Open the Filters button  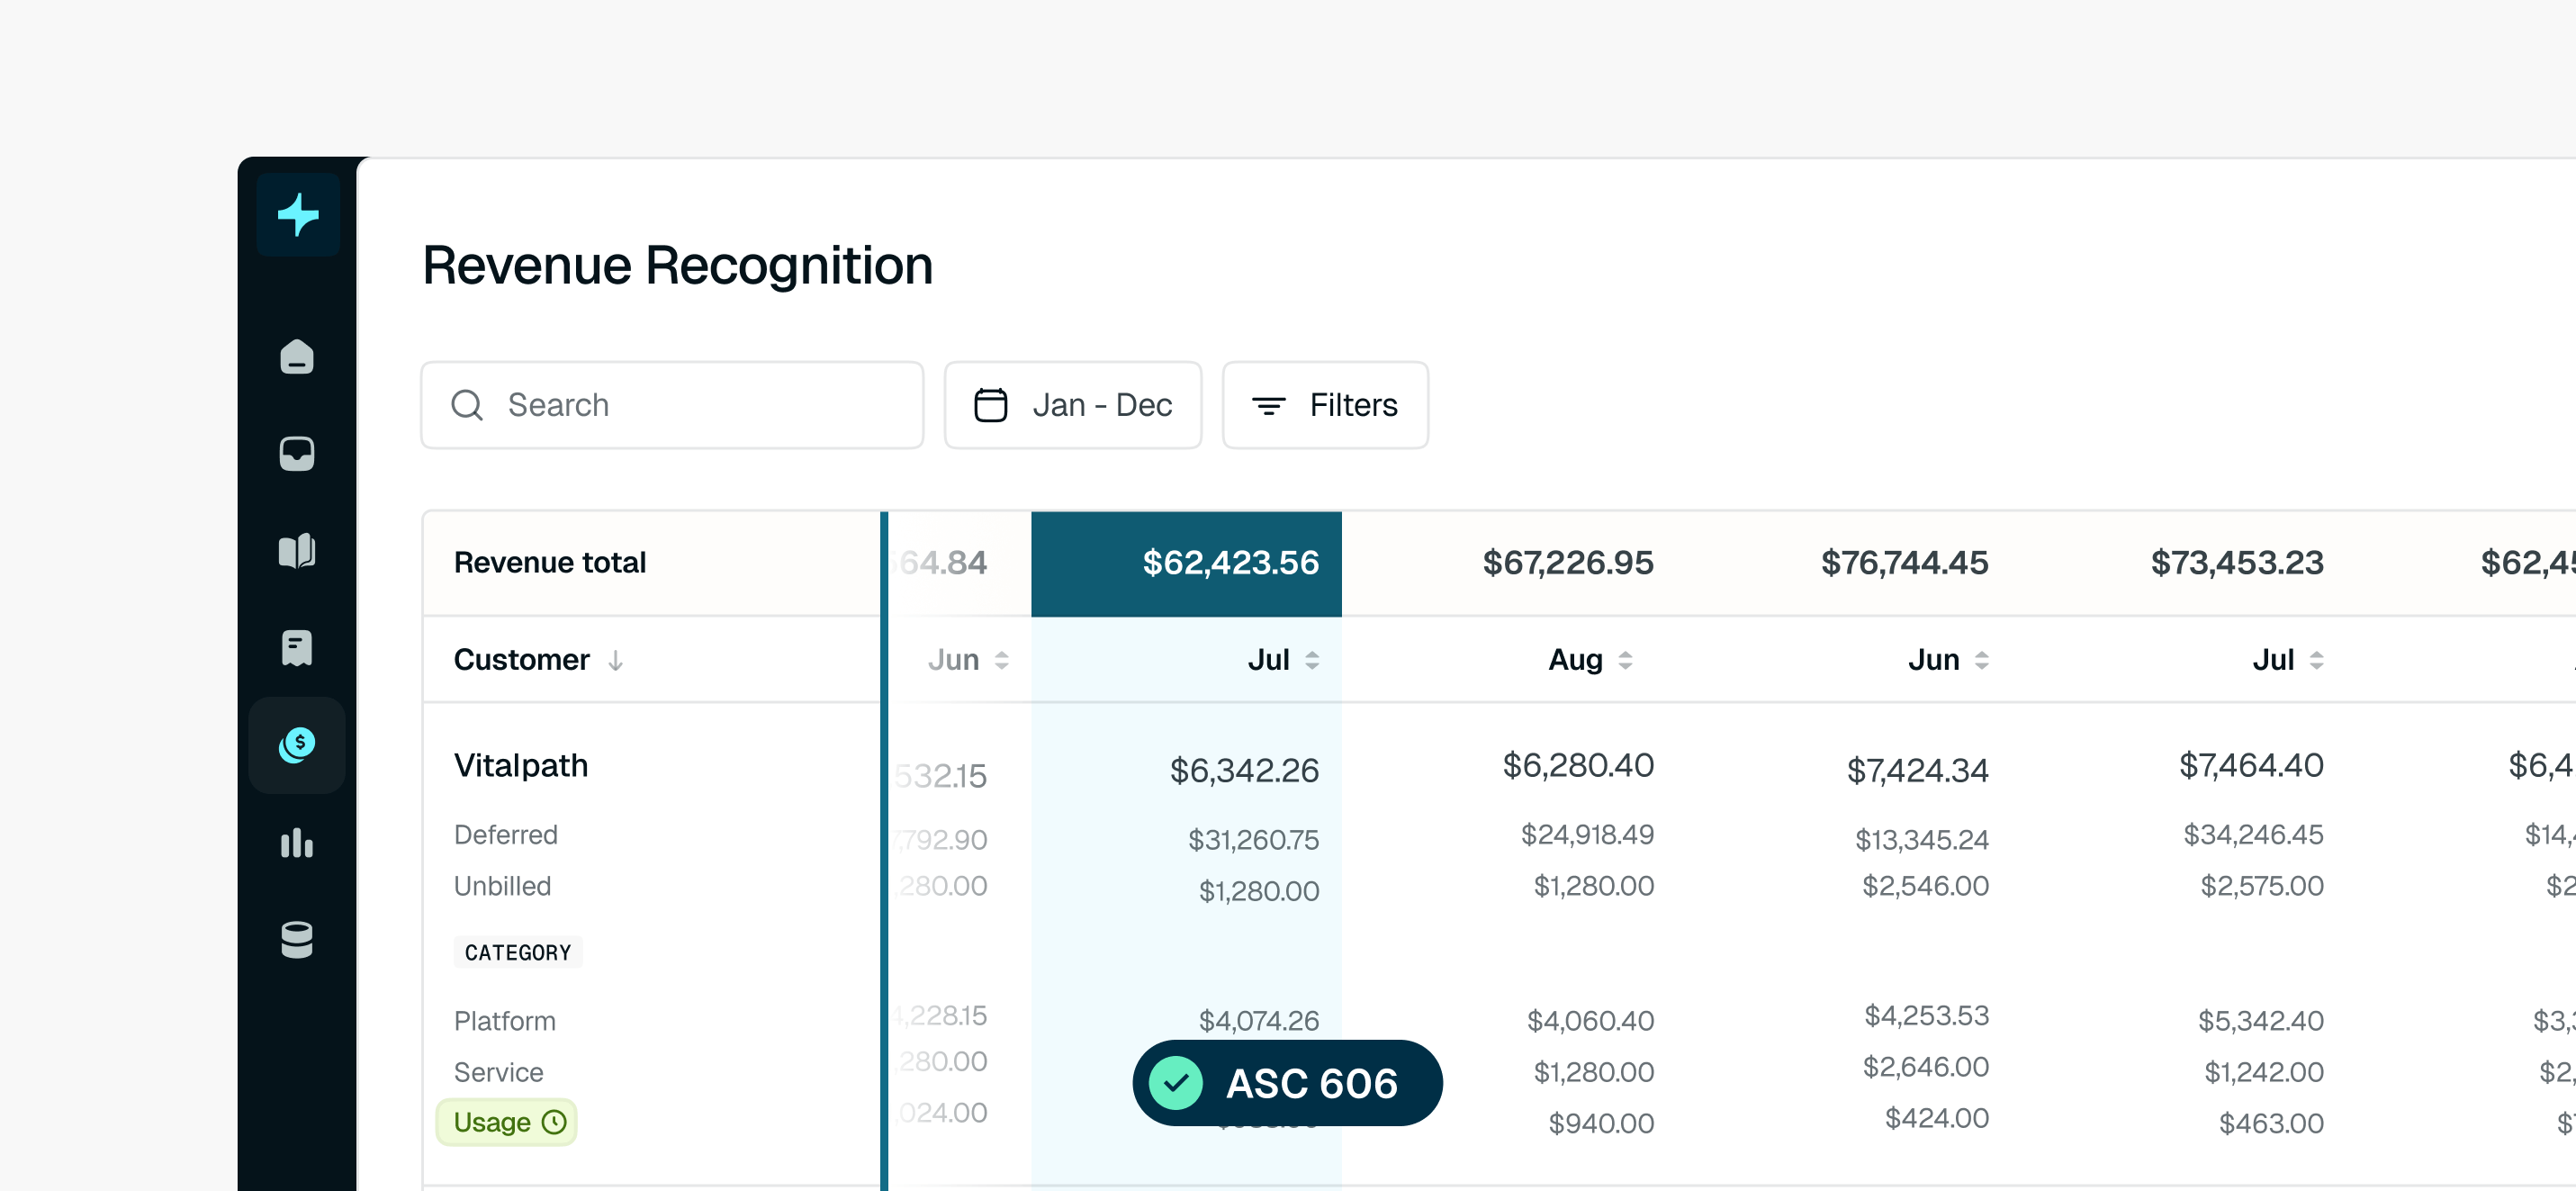pyautogui.click(x=1325, y=405)
